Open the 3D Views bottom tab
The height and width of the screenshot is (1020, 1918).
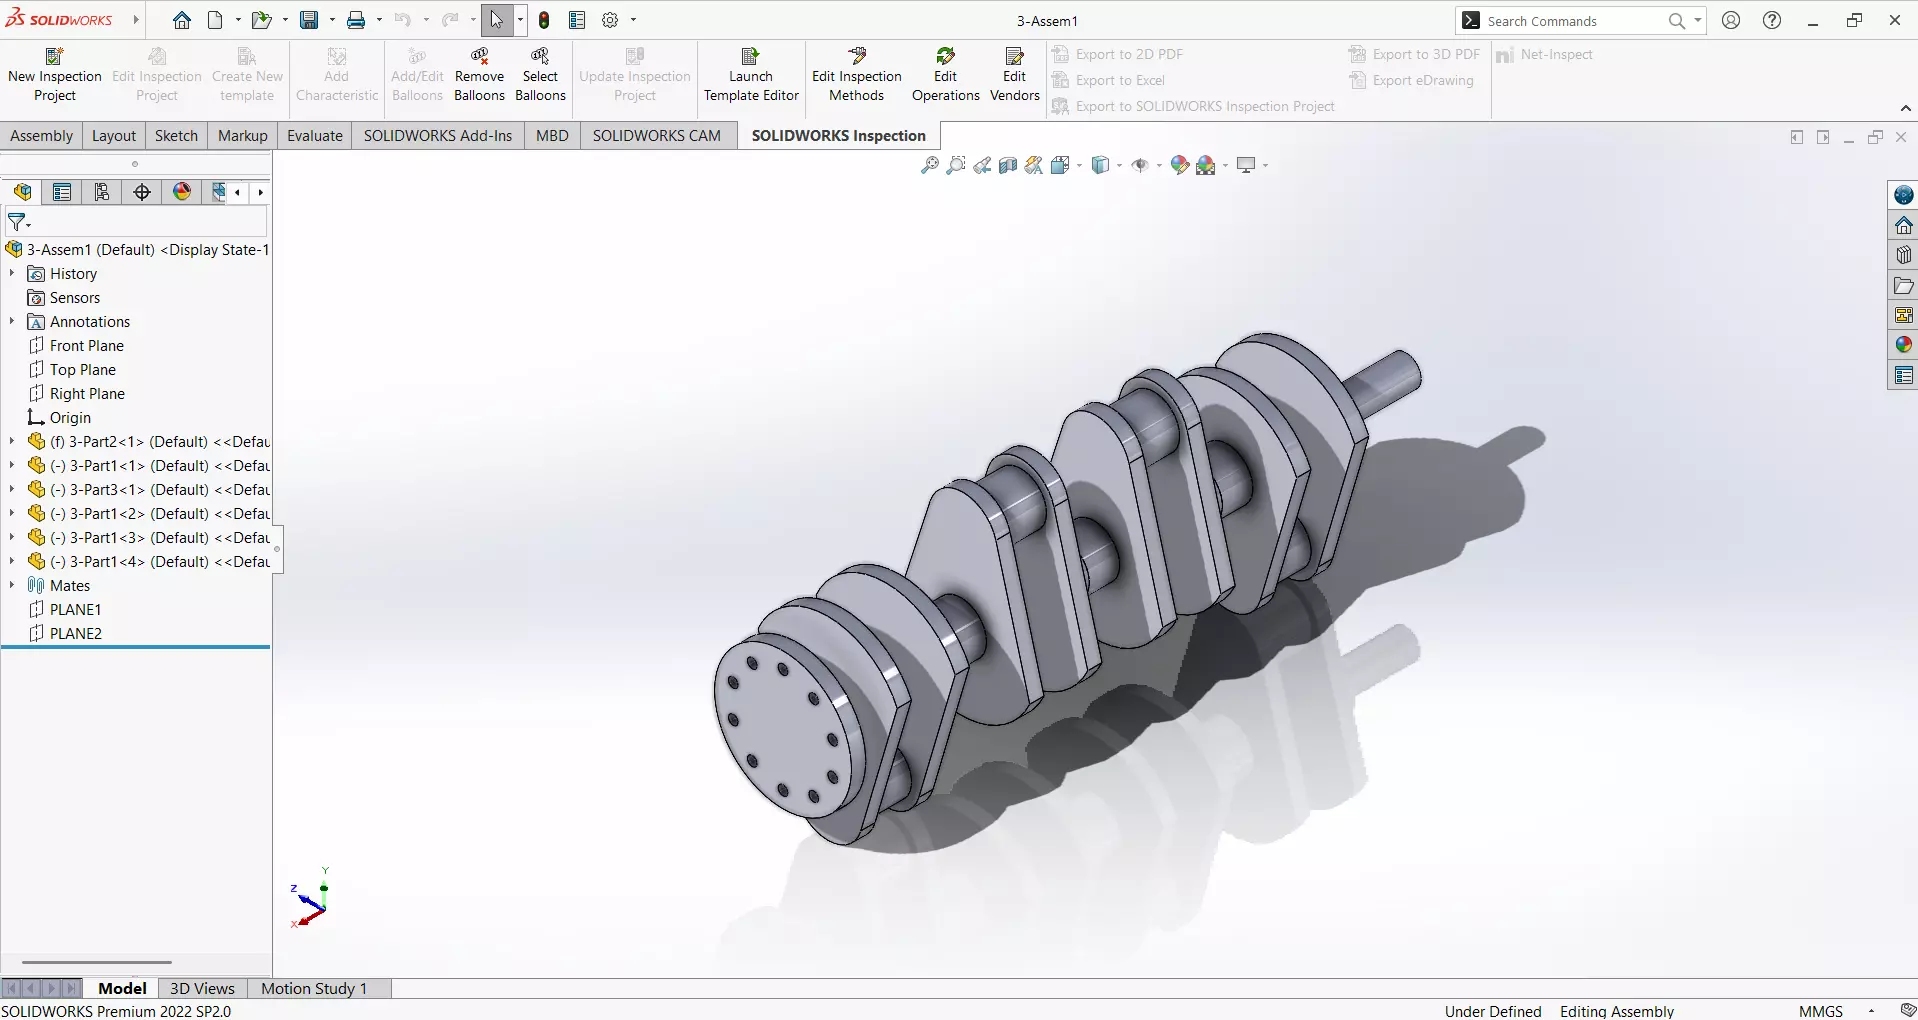202,988
